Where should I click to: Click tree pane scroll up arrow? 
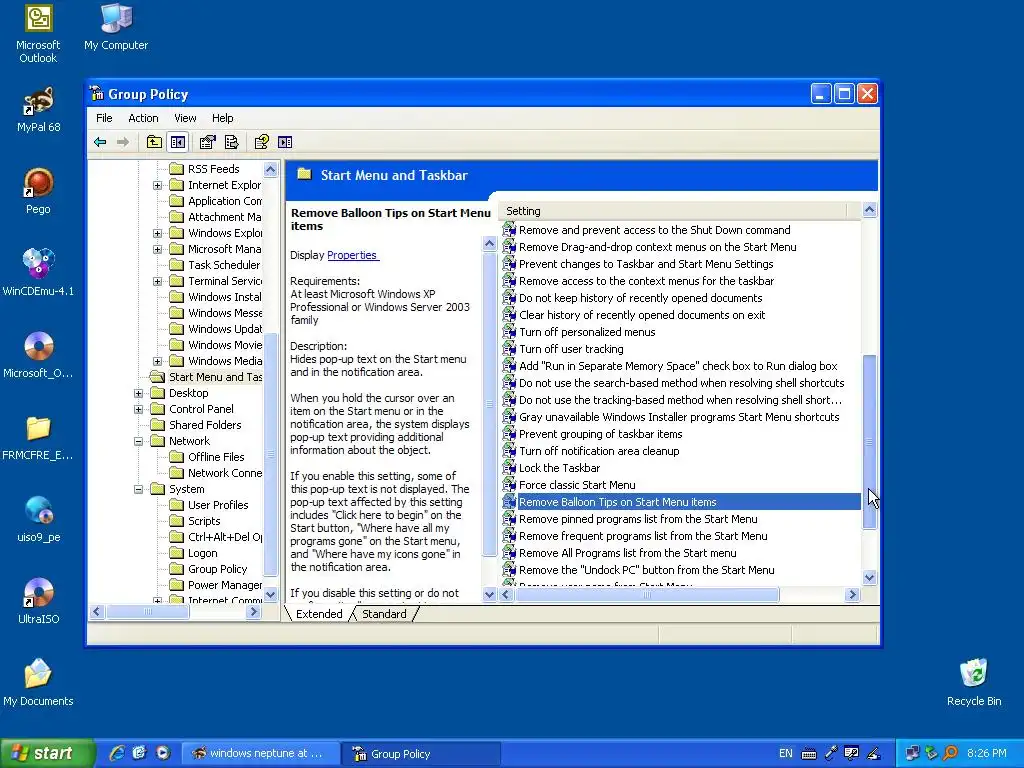point(271,170)
